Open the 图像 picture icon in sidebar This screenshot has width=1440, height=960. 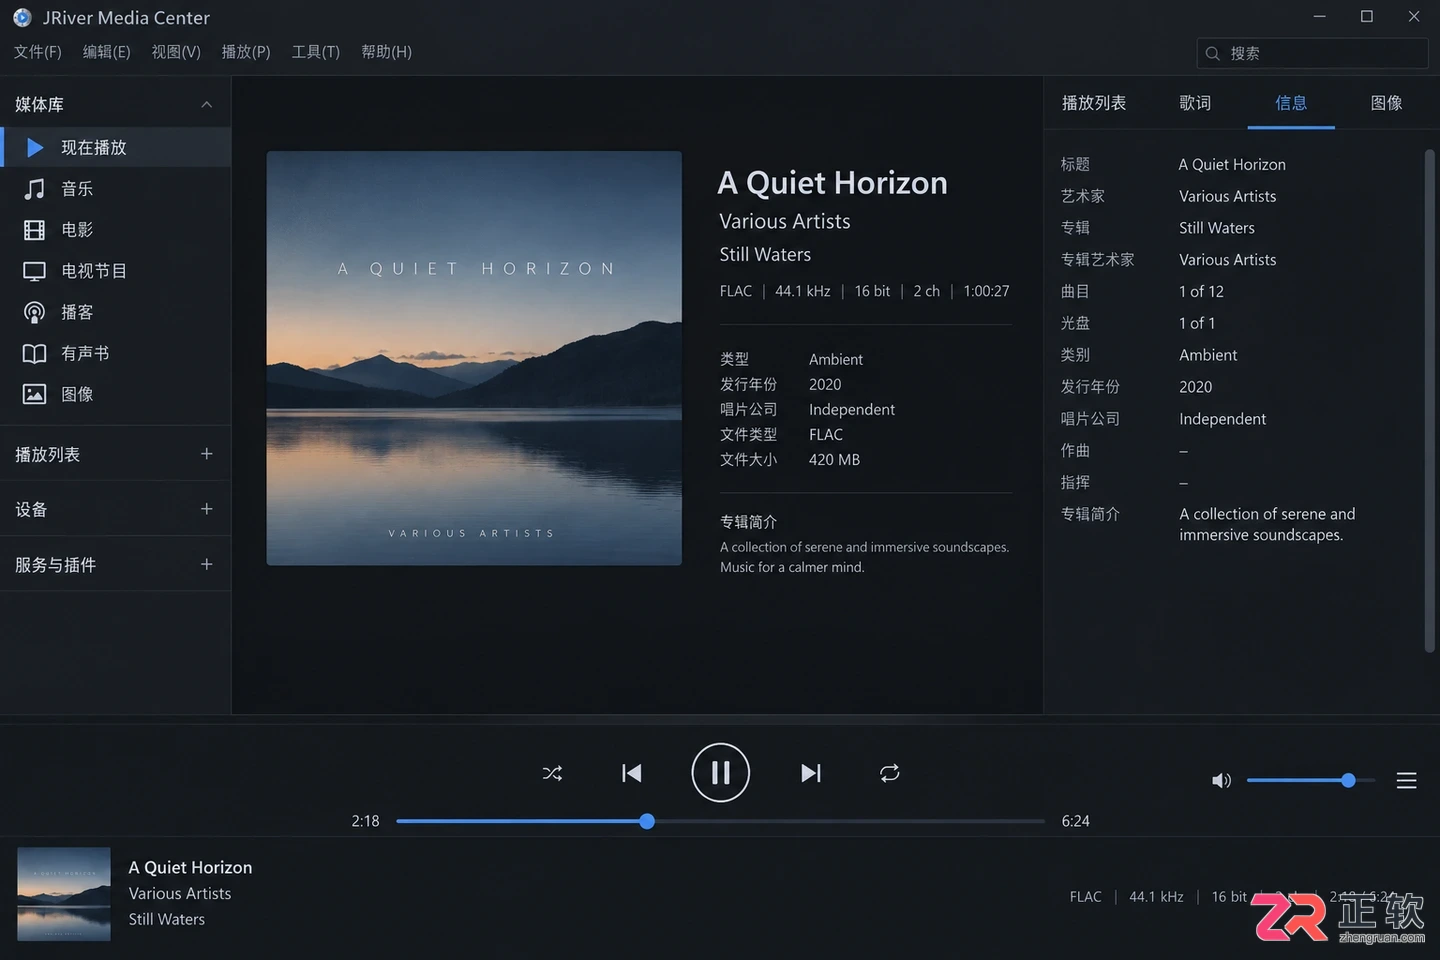click(34, 394)
